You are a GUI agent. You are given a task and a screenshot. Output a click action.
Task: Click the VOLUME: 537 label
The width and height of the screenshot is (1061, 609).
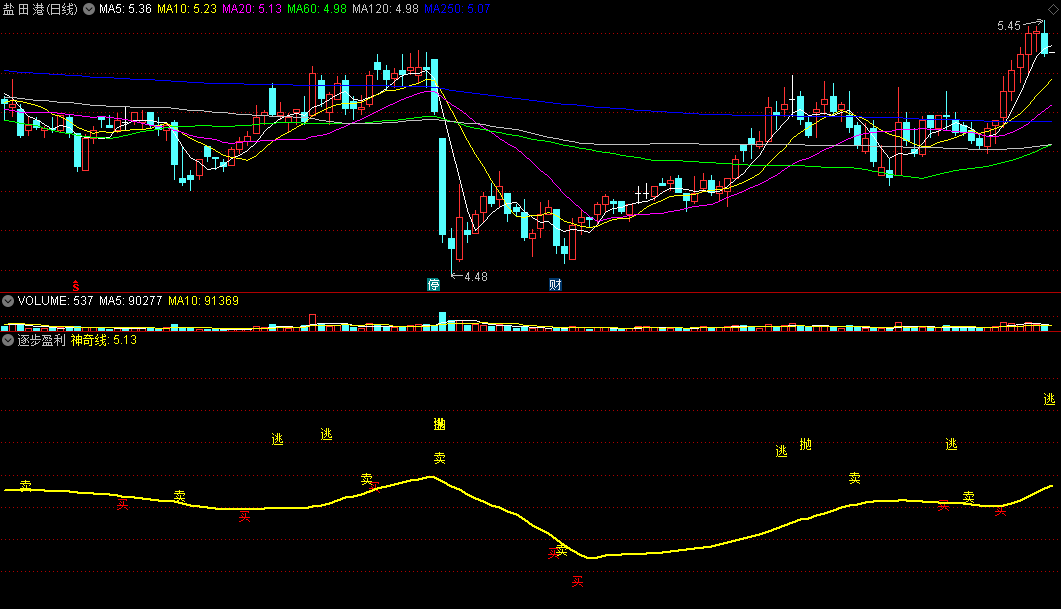click(x=55, y=301)
